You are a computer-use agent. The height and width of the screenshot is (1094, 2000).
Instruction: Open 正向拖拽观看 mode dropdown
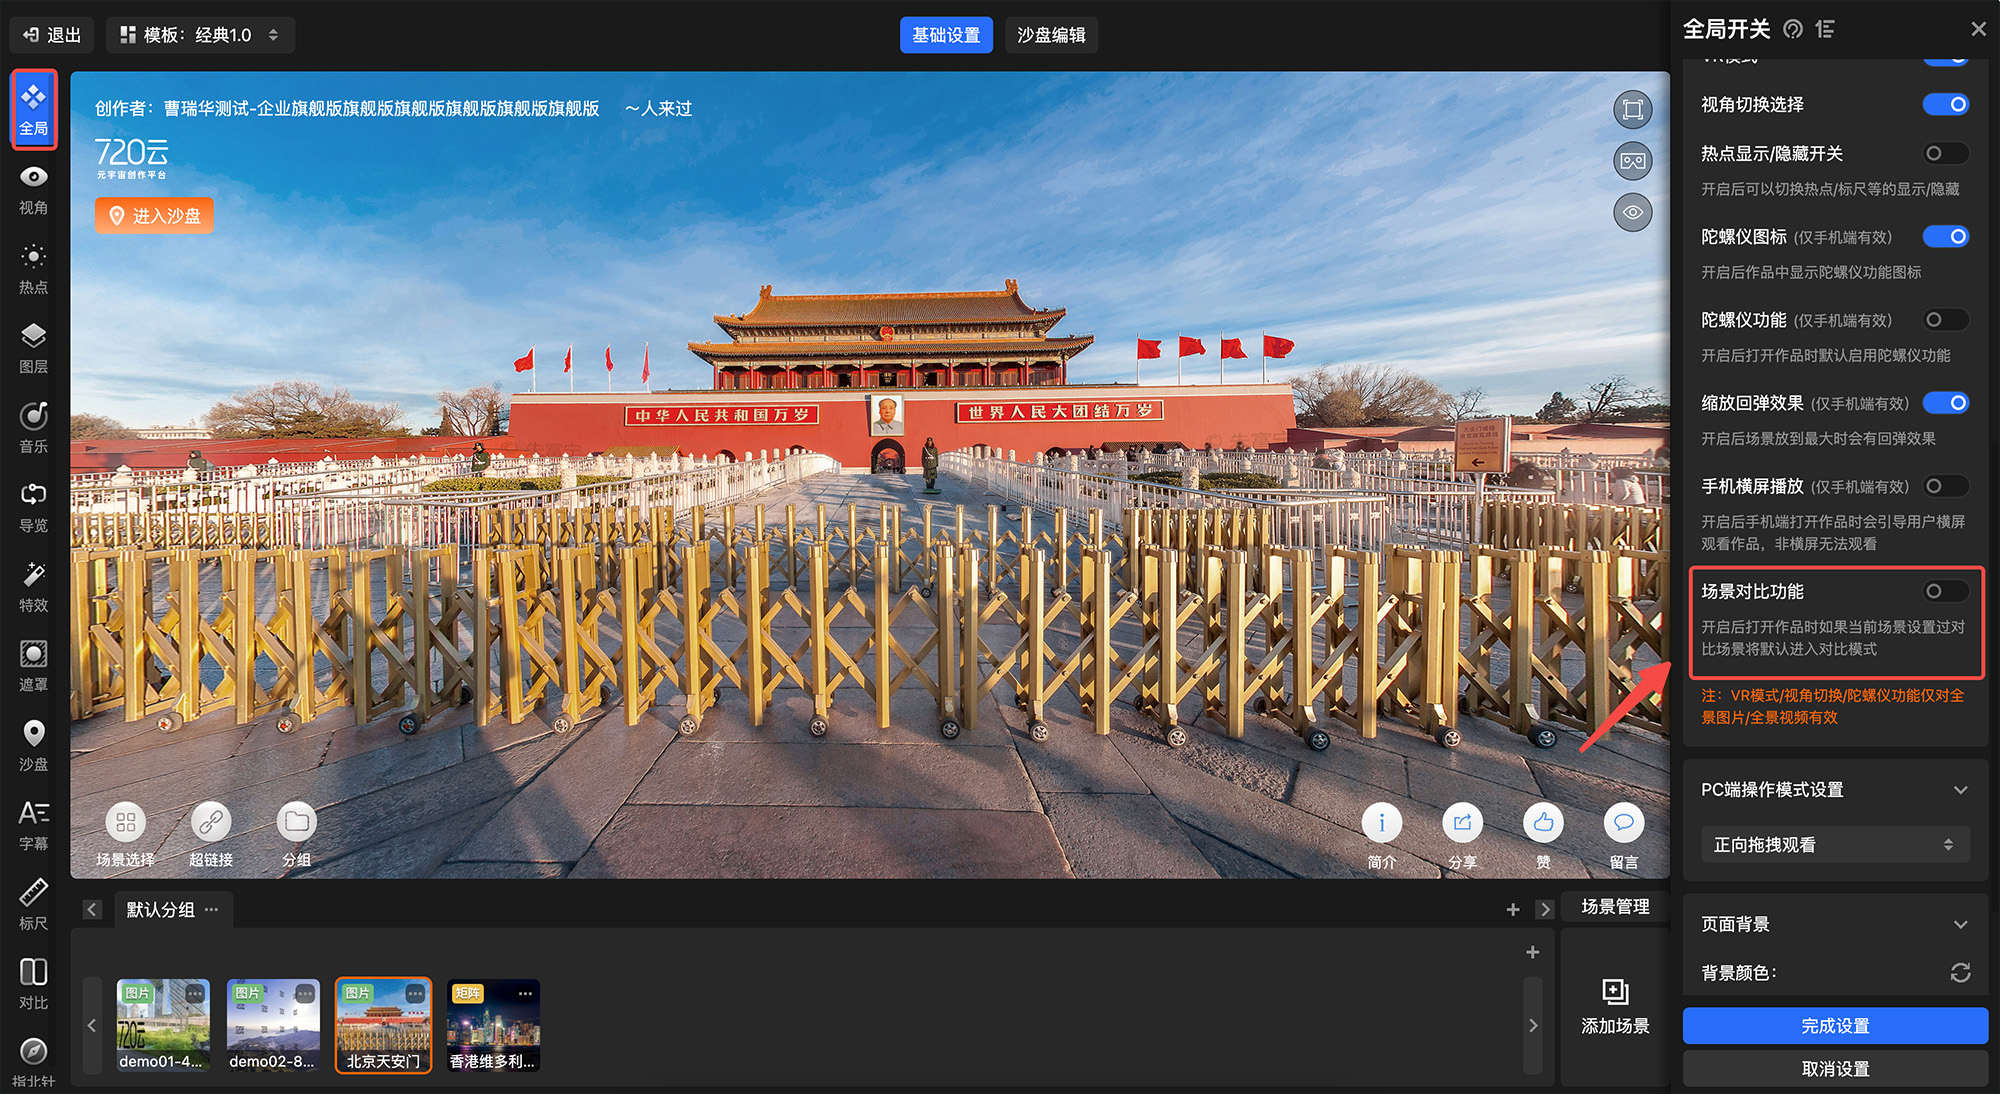[1834, 845]
